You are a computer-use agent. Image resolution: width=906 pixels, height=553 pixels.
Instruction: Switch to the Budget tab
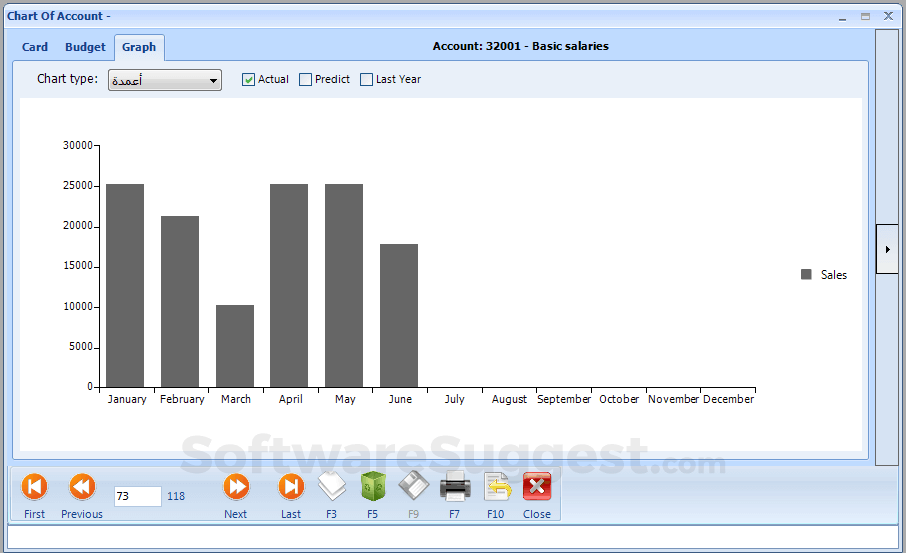pyautogui.click(x=86, y=47)
